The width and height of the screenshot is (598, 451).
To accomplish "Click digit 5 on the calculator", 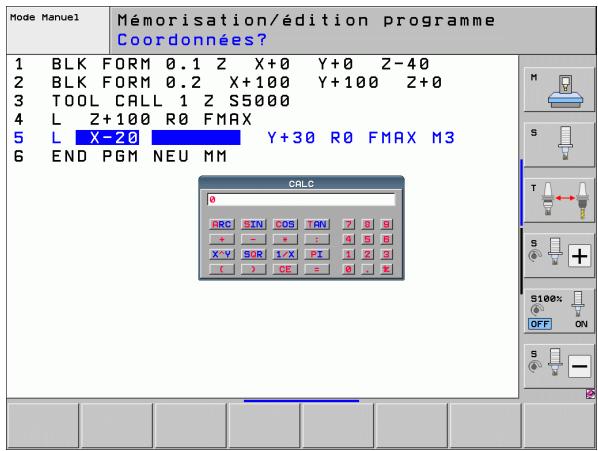I will coord(367,239).
